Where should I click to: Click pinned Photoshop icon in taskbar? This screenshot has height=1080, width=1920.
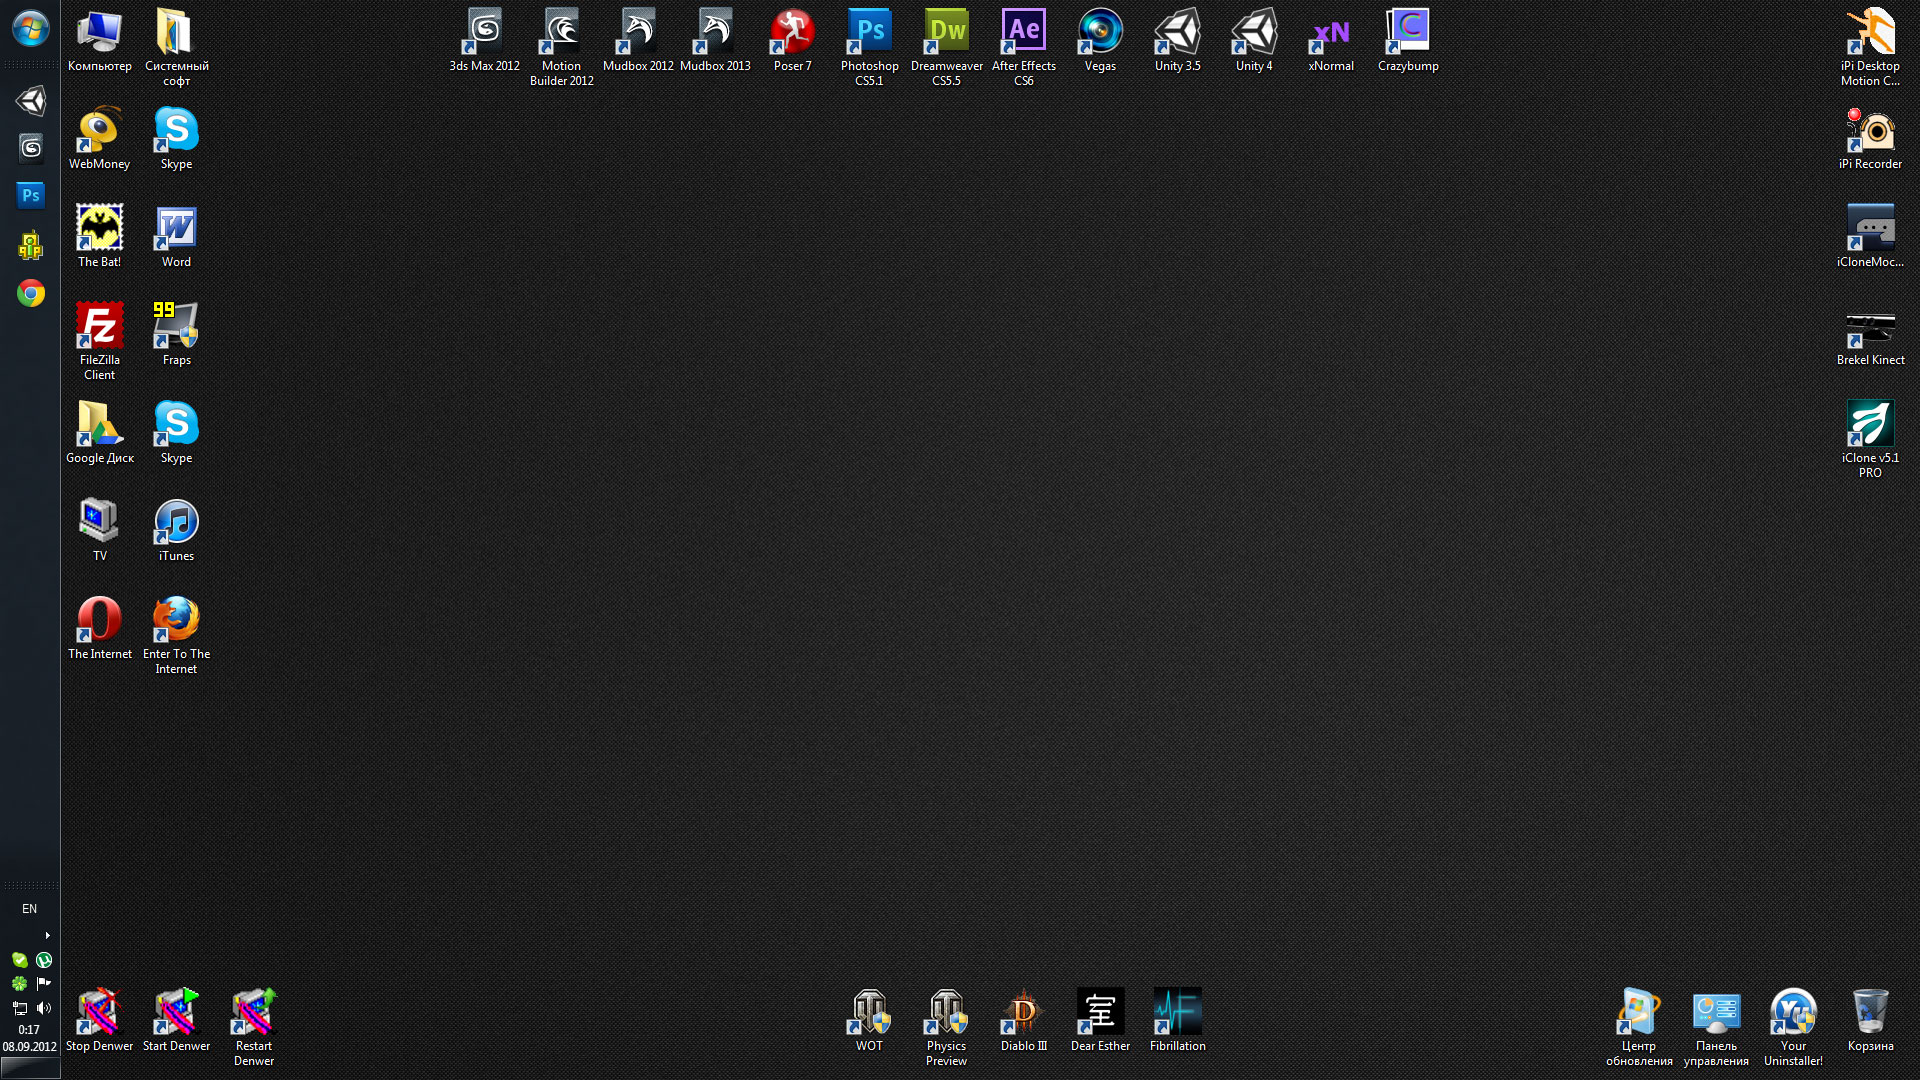(x=30, y=196)
